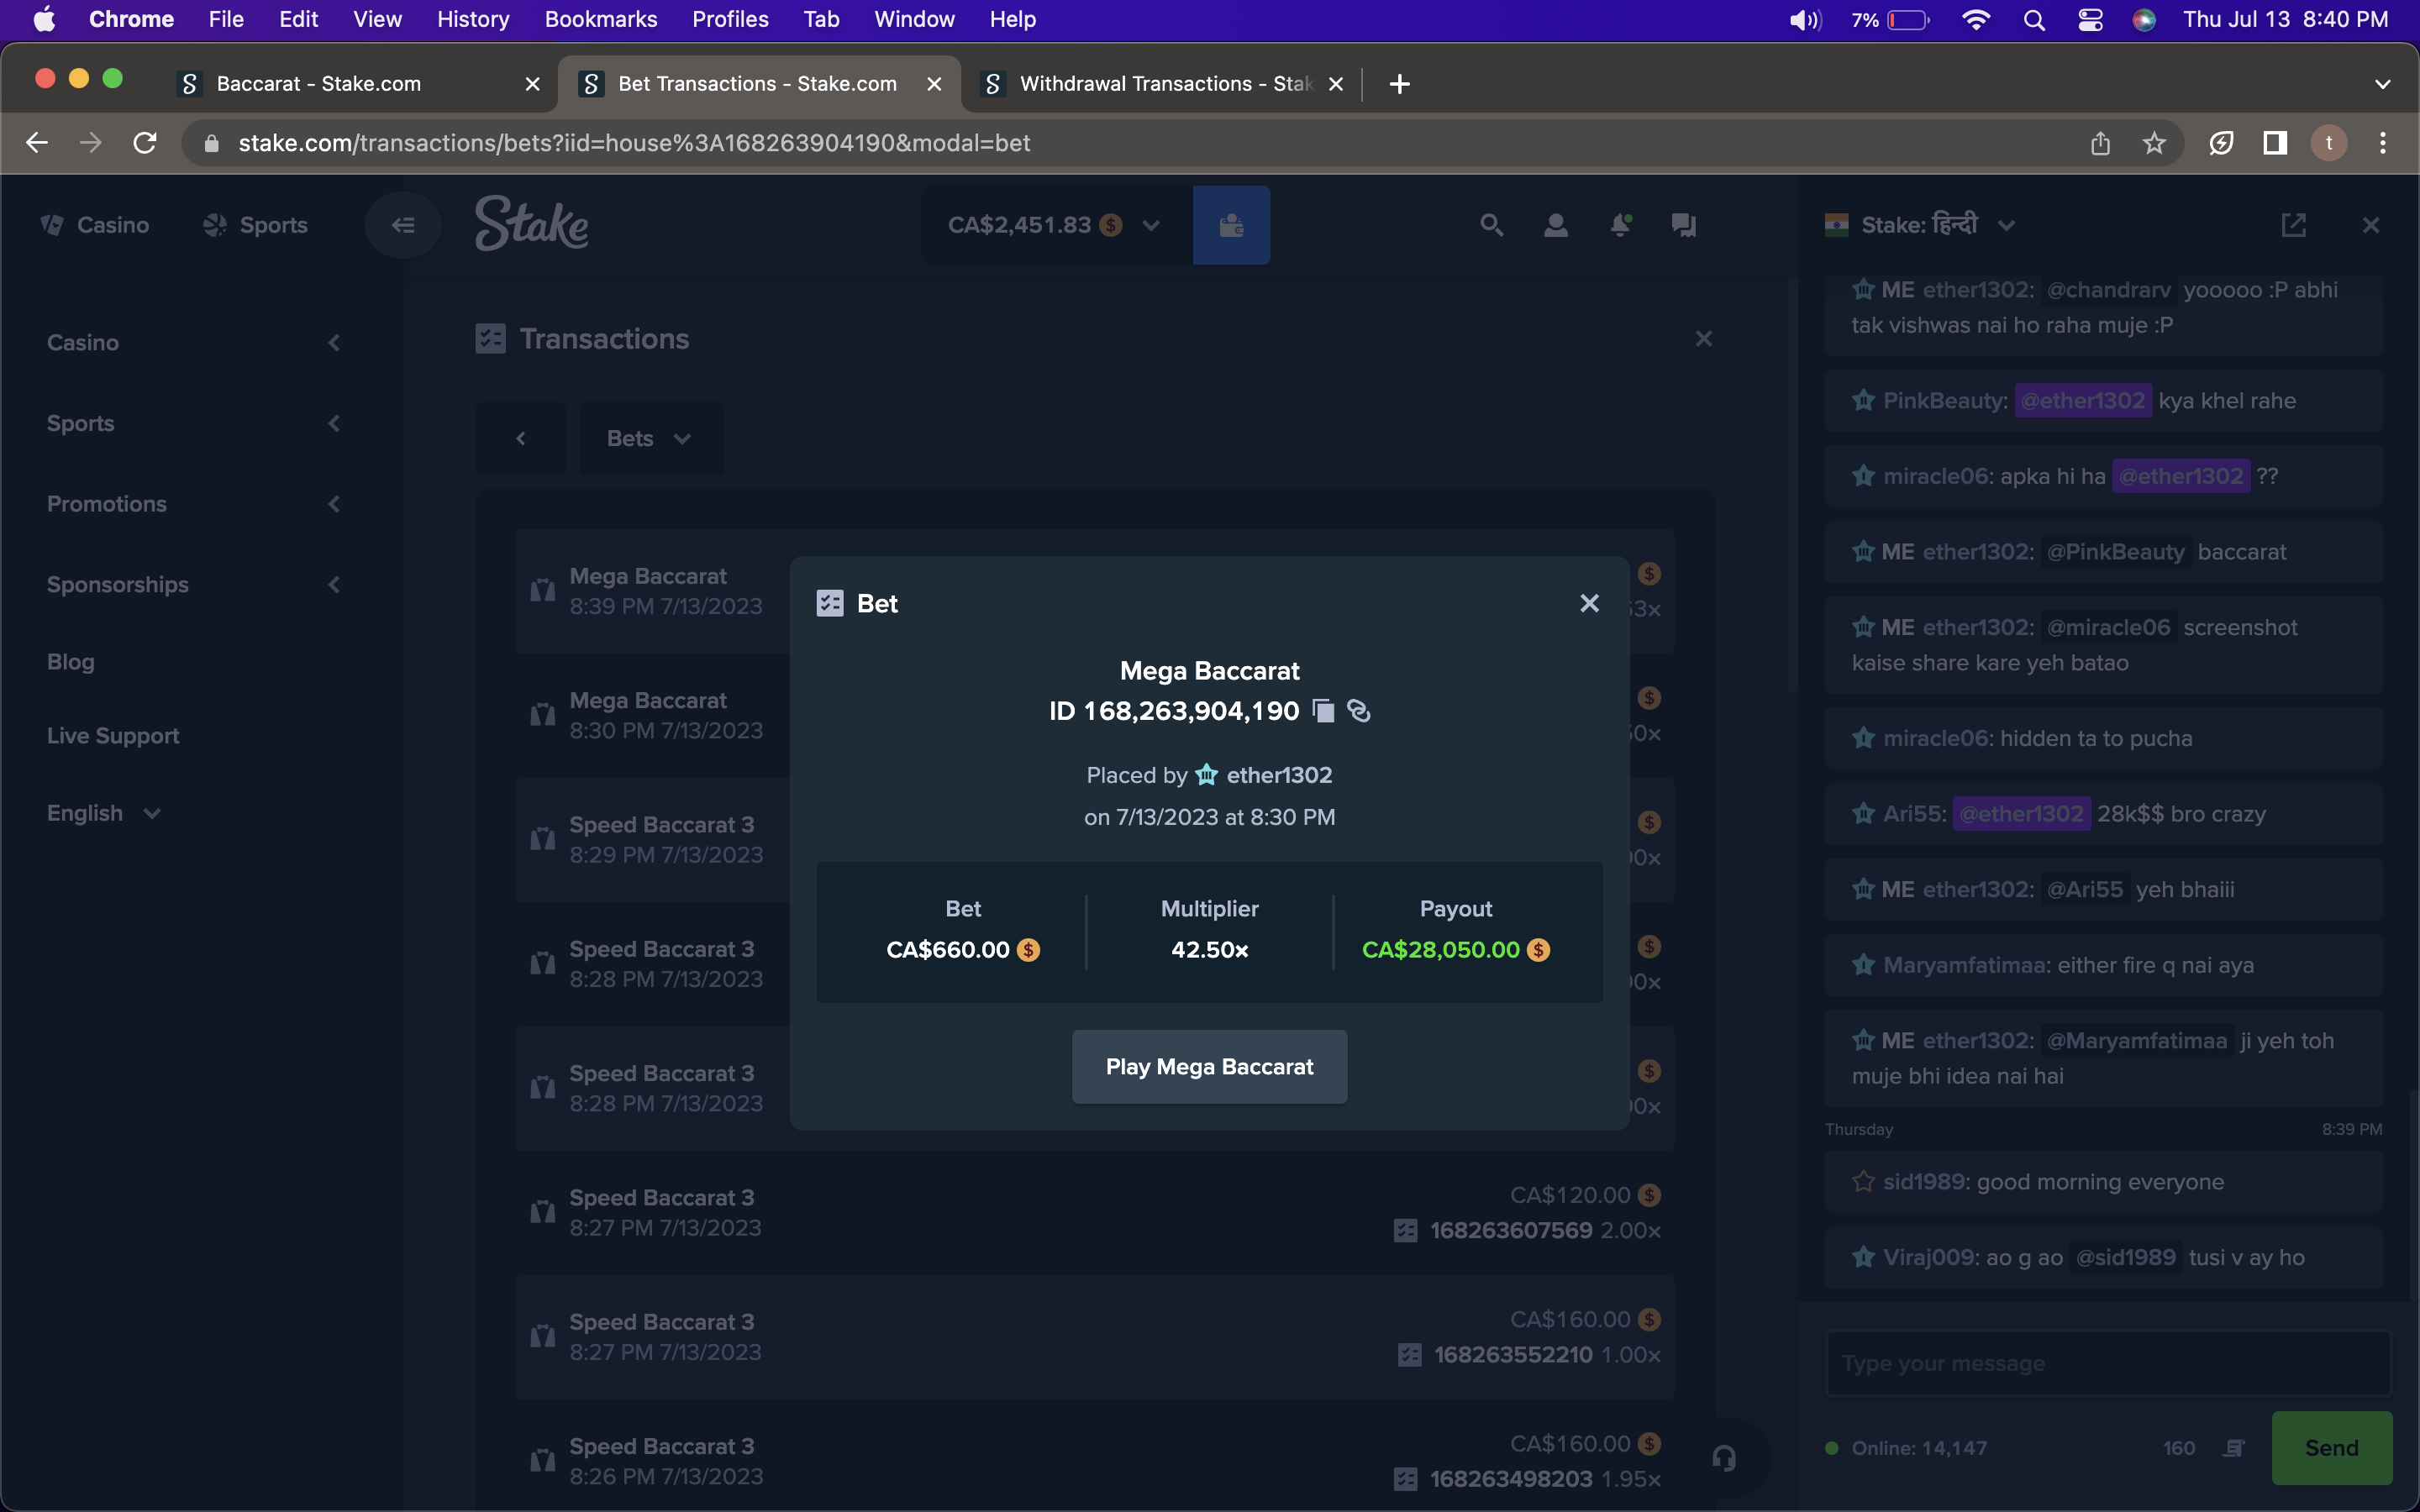Screen dimensions: 2420x1512
Task: Close the chat sidebar
Action: pyautogui.click(x=2371, y=225)
